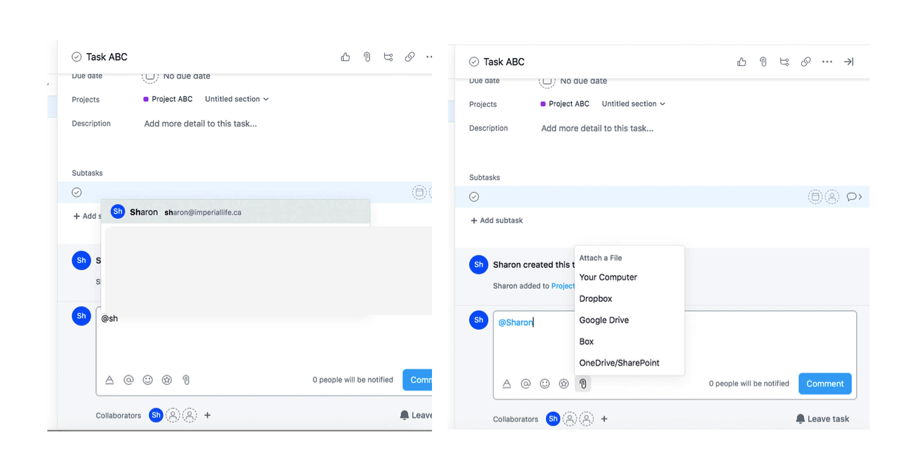Click the @mention icon in the left comment toolbar
This screenshot has height=464, width=900.
(x=128, y=380)
